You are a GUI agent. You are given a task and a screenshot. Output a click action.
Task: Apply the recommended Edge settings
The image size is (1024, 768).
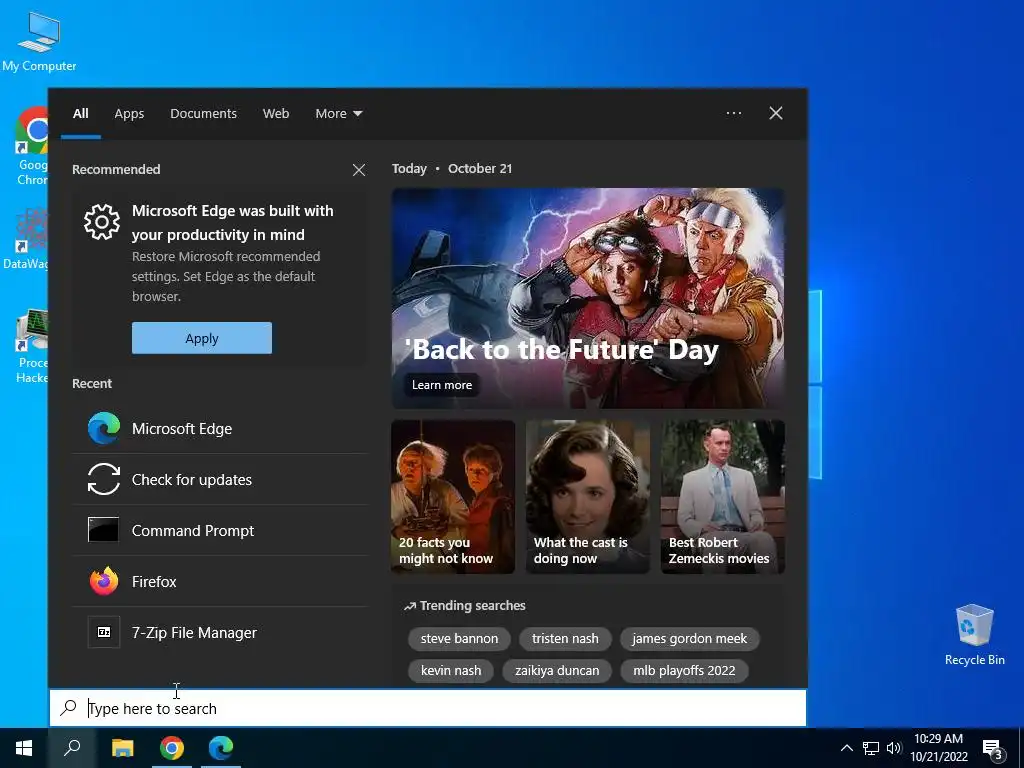tap(202, 338)
